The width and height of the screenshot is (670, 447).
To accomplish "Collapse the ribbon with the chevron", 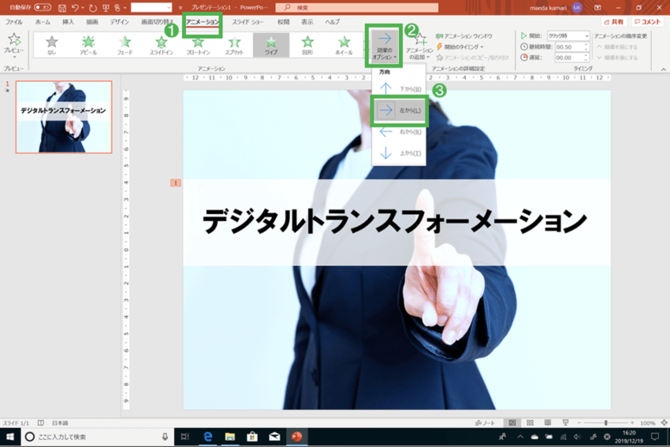I will point(663,69).
